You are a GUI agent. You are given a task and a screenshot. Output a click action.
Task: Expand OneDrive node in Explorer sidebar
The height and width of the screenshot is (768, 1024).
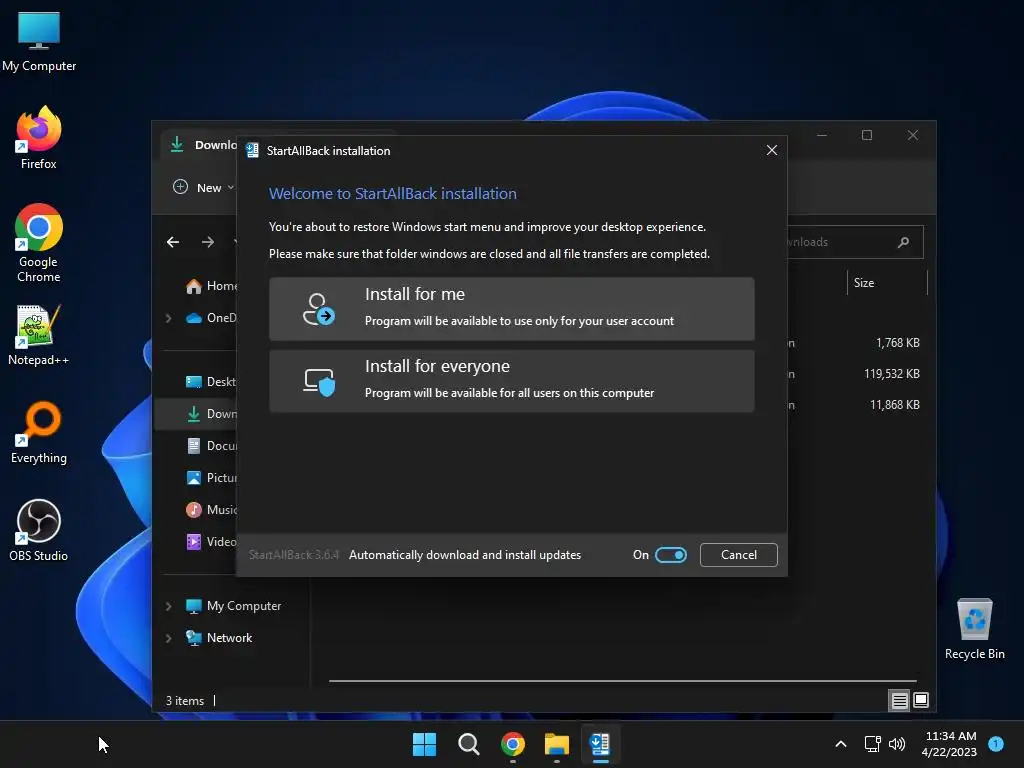[x=168, y=318]
